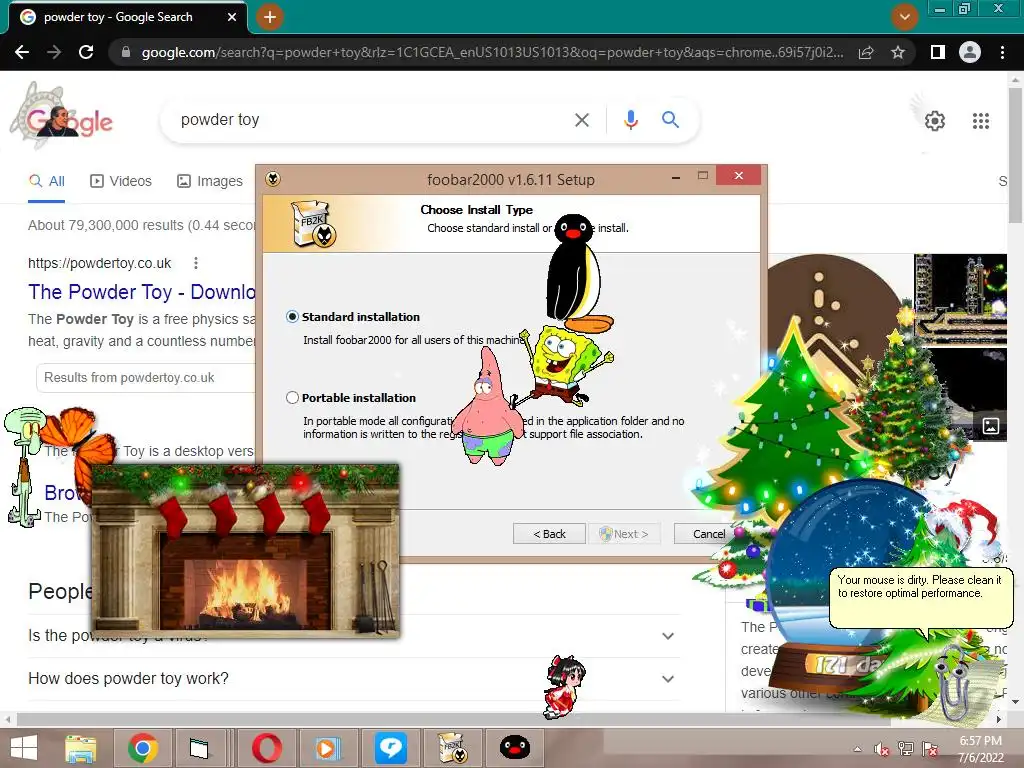Open the Windows Start button
The width and height of the screenshot is (1024, 768).
pyautogui.click(x=24, y=748)
